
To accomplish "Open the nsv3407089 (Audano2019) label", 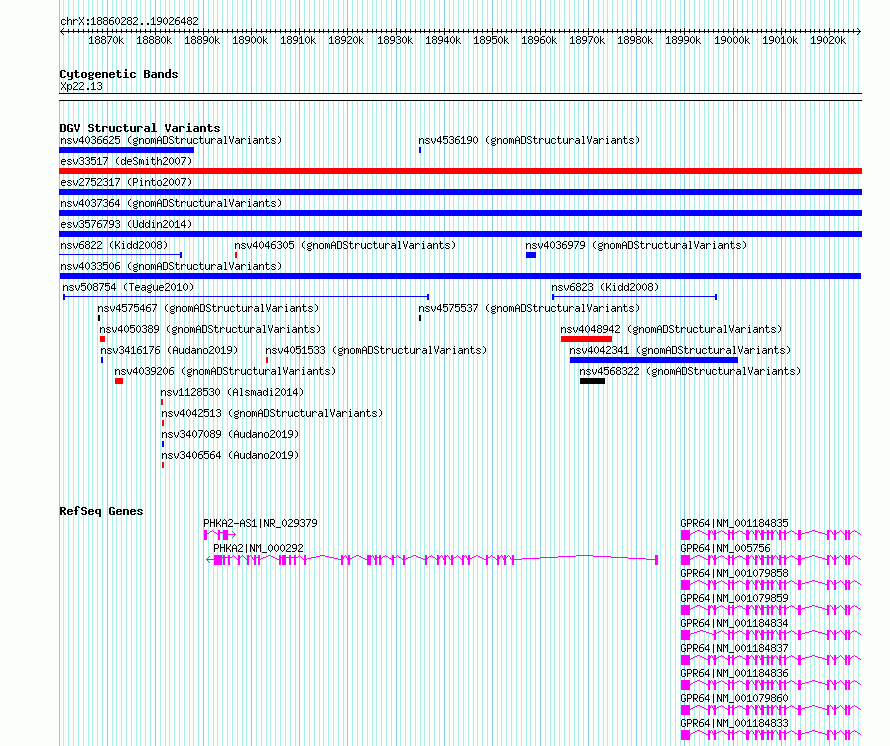I will (x=230, y=434).
